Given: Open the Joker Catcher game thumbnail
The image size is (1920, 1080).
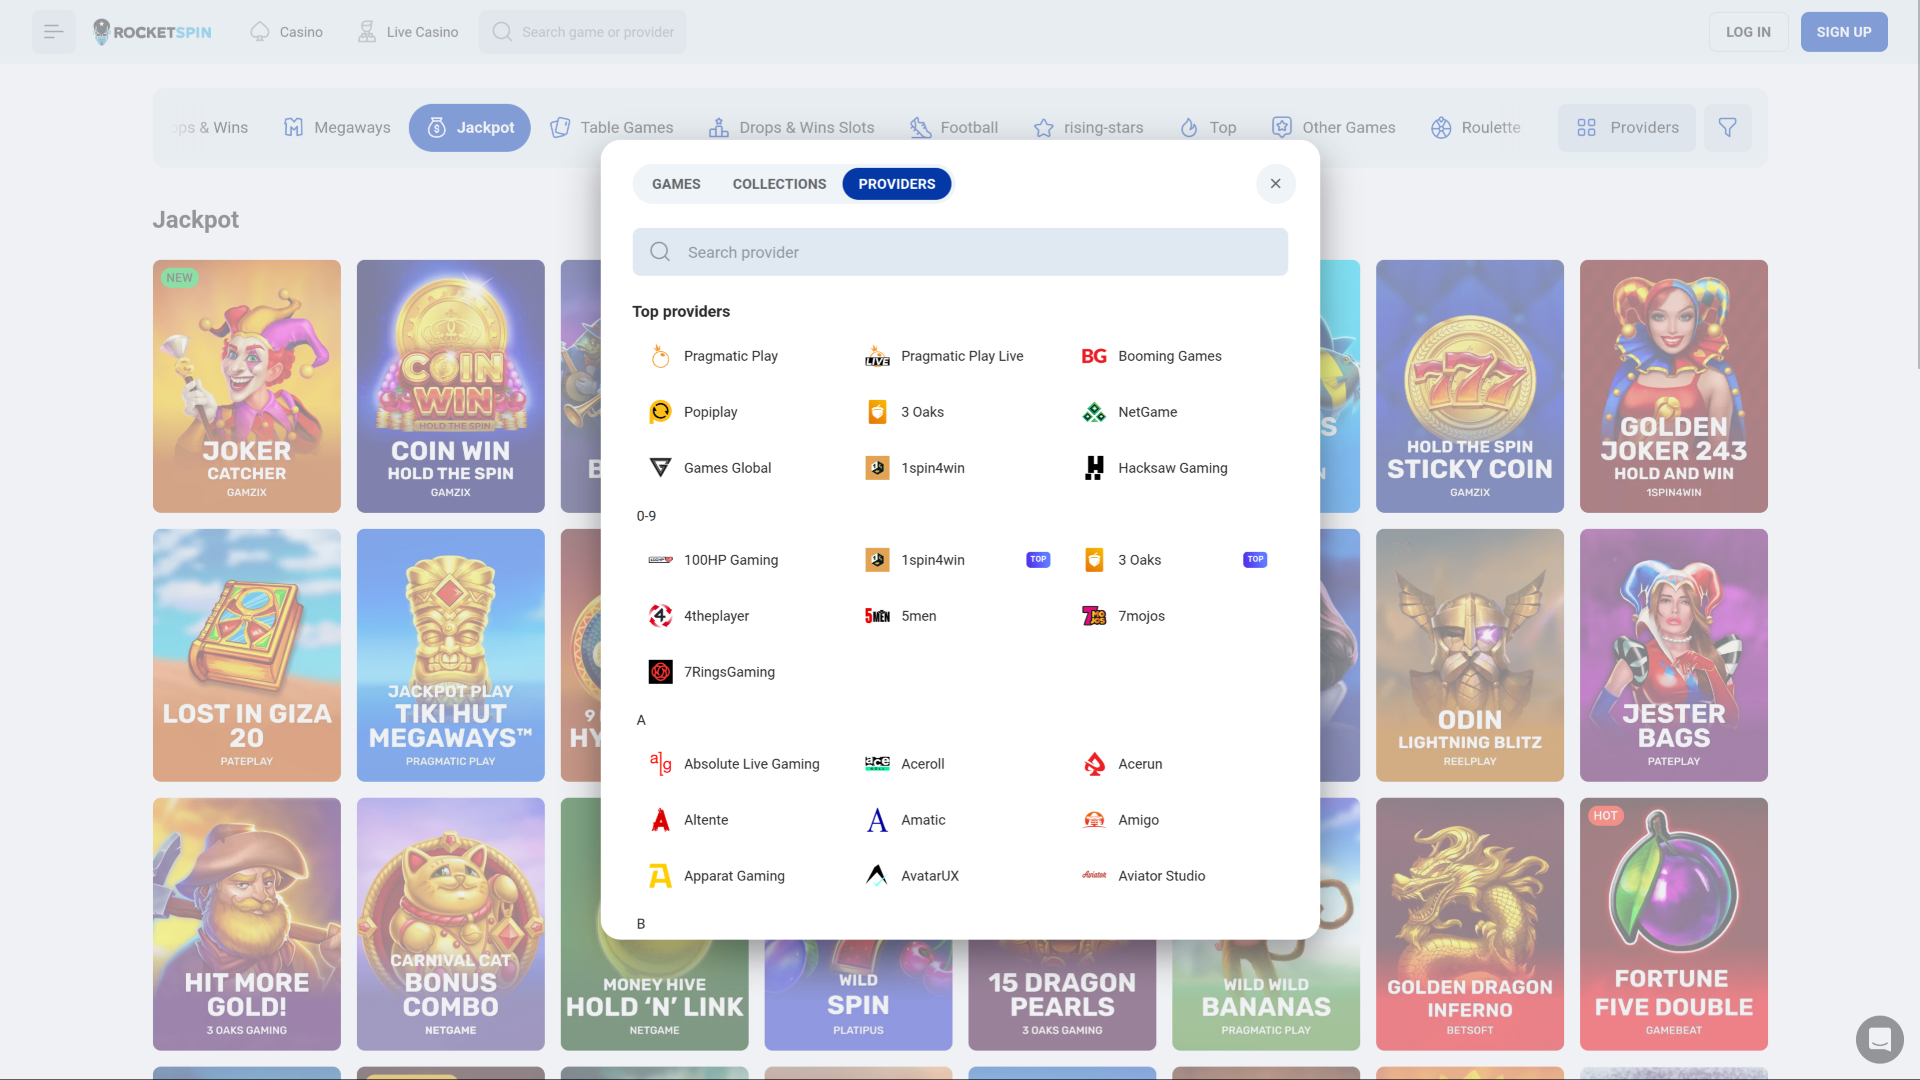Looking at the screenshot, I should [x=246, y=386].
